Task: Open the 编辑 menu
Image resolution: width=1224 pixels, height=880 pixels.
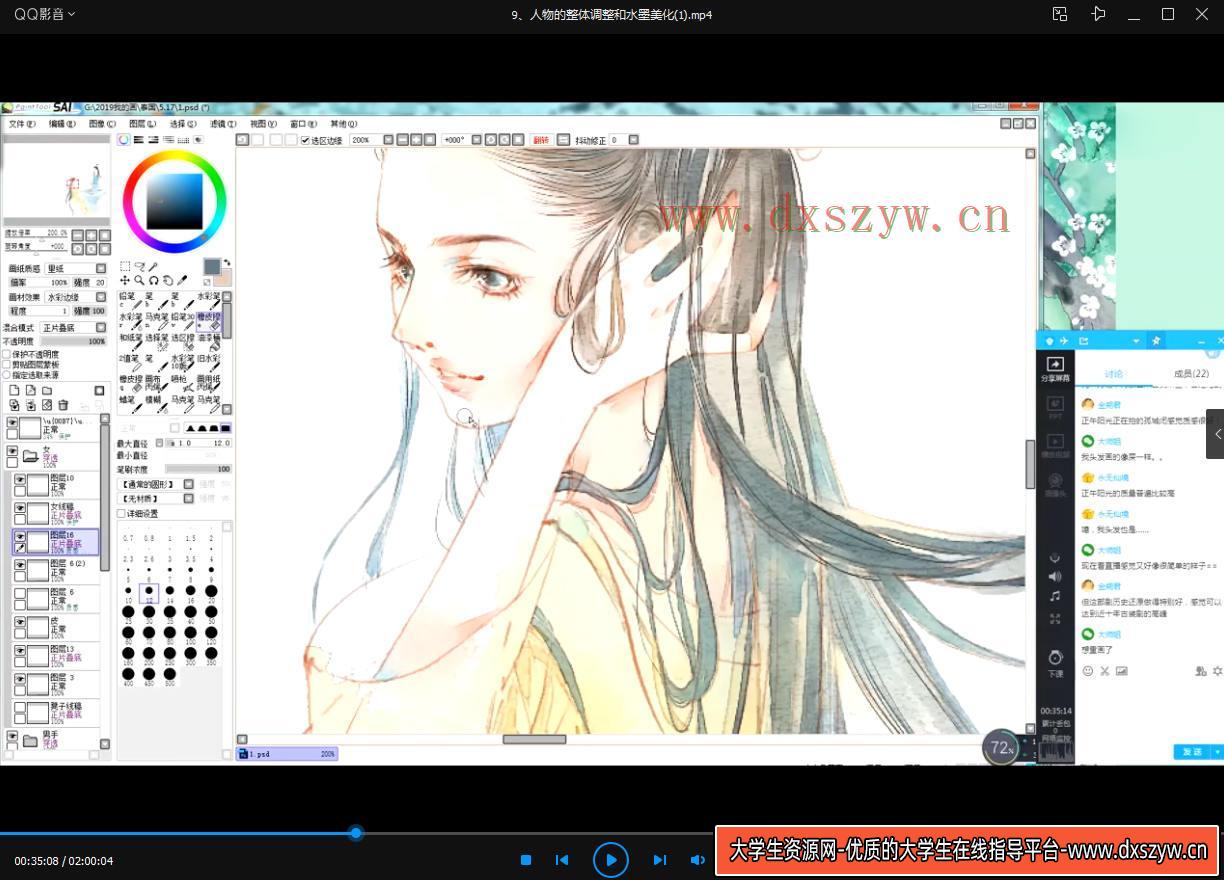Action: 62,124
